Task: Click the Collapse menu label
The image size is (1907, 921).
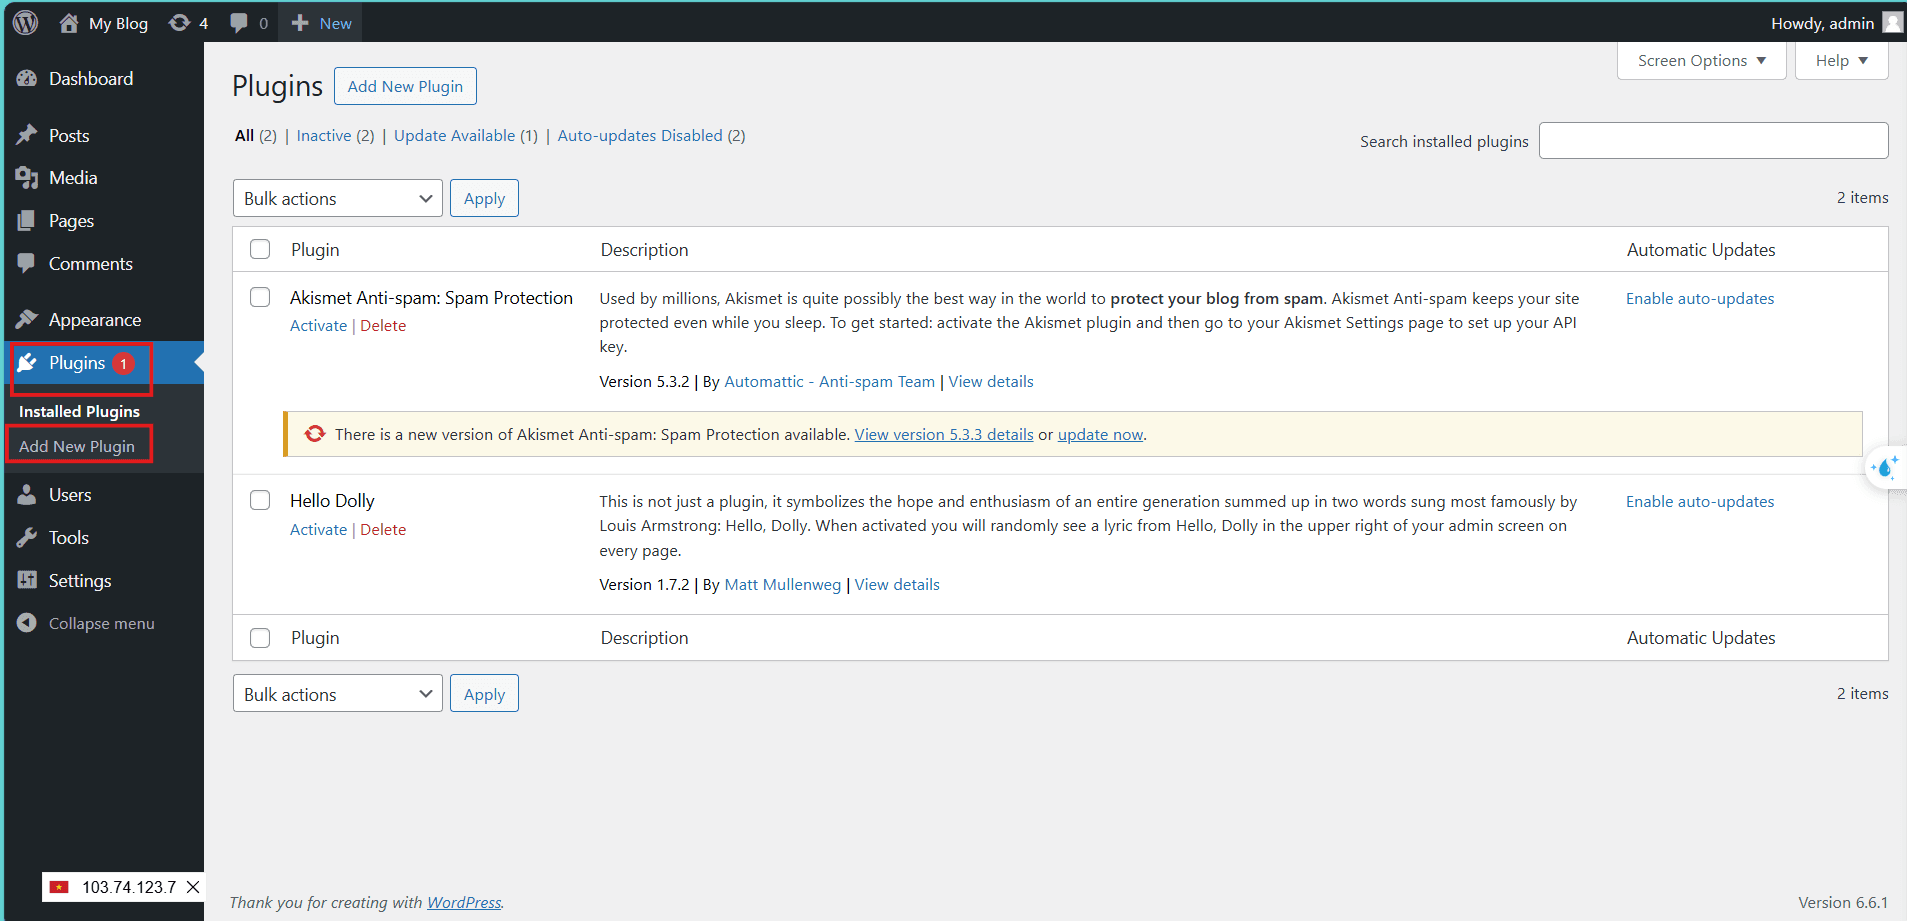Action: coord(102,624)
